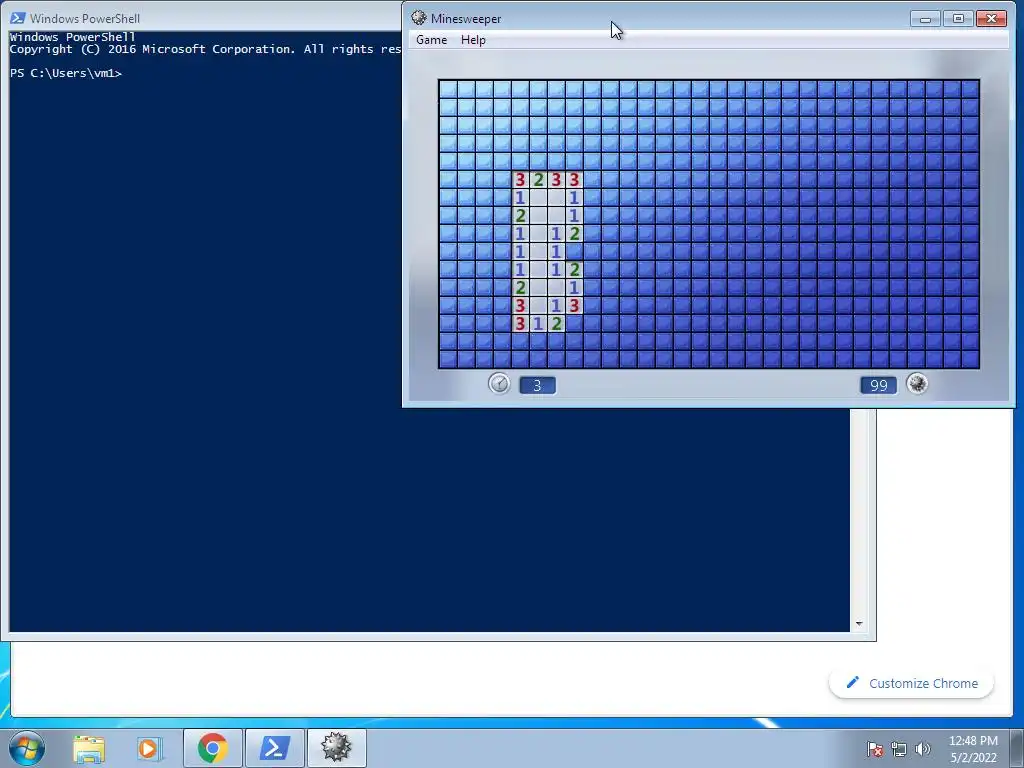Viewport: 1024px width, 768px height.
Task: Click the Copyright (C) 2016 Microsoft line
Action: tap(205, 49)
